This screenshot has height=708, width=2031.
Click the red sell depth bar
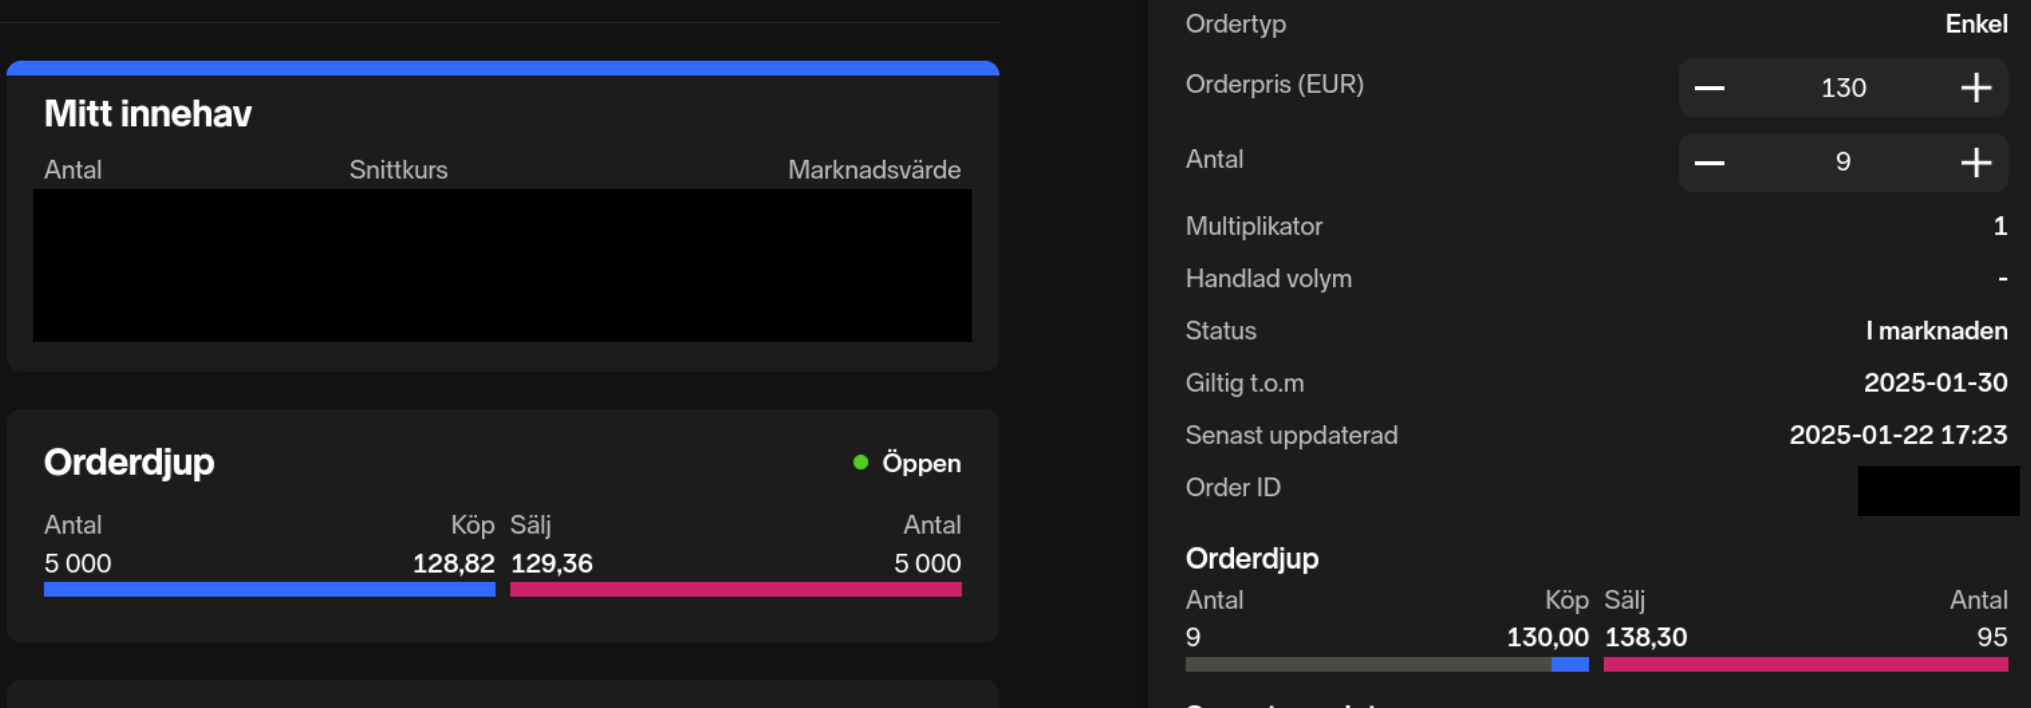pyautogui.click(x=736, y=589)
